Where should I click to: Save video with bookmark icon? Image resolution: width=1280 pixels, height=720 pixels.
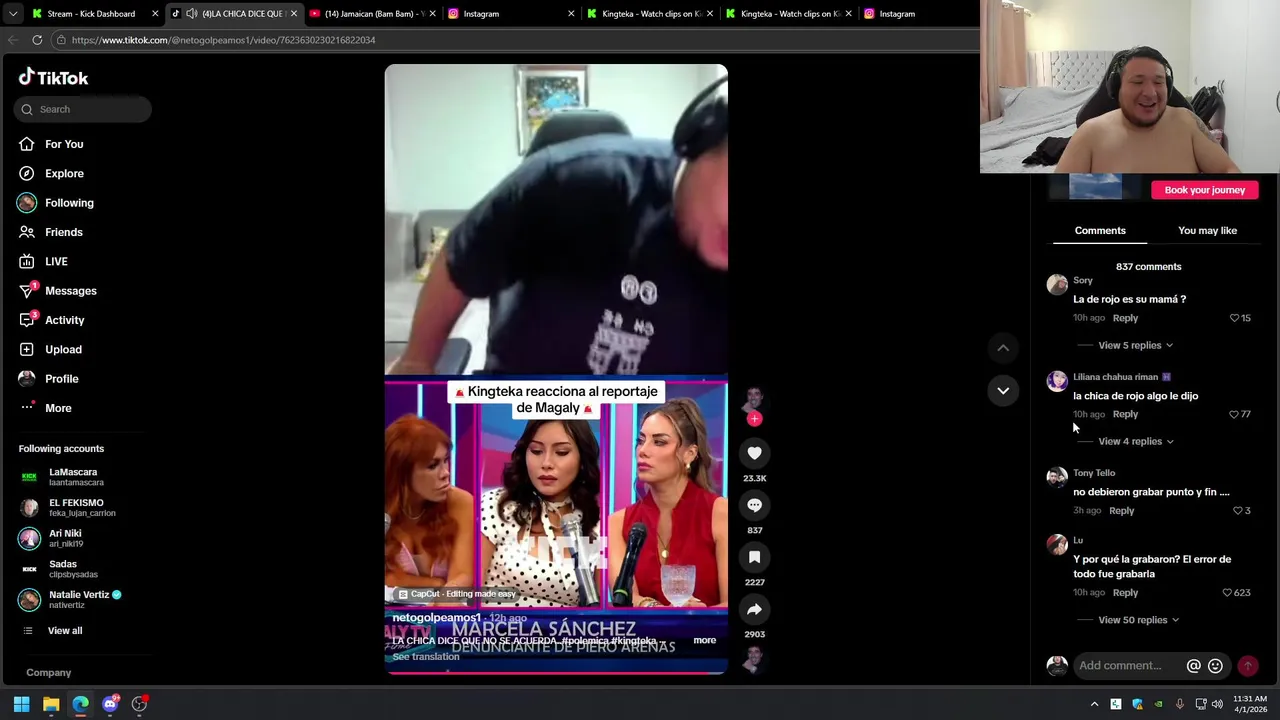coord(754,557)
